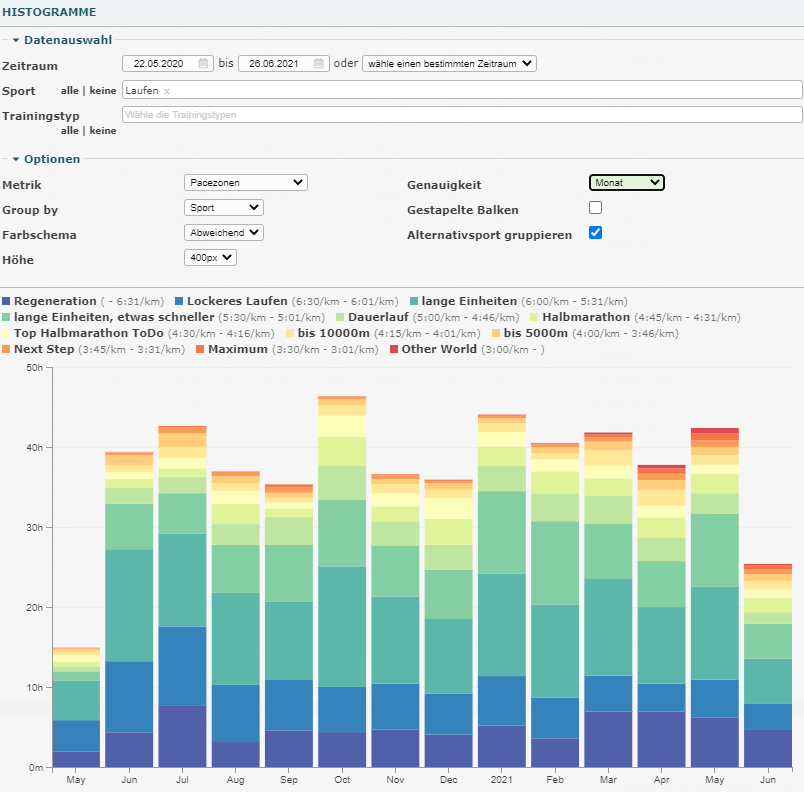Open the predefined Zeitraum selection dropdown
804x792 pixels.
point(449,63)
